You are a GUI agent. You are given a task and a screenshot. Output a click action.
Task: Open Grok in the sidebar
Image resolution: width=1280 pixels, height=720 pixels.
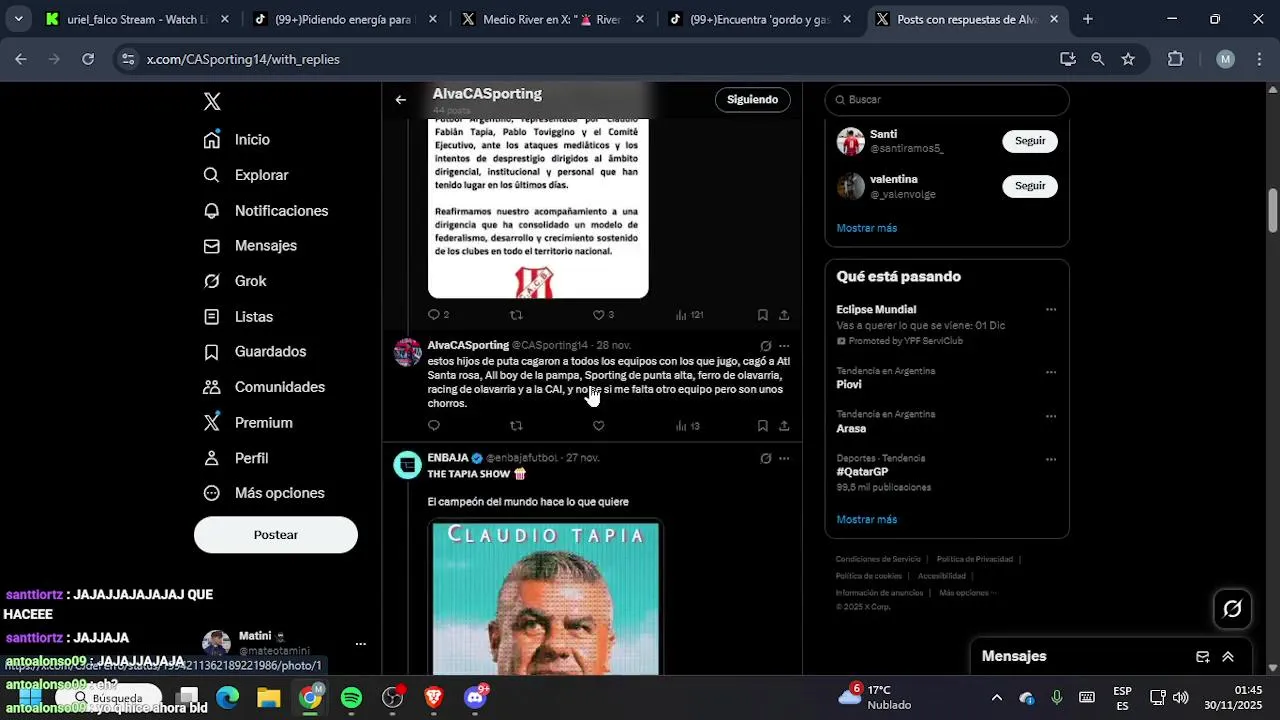(235, 281)
